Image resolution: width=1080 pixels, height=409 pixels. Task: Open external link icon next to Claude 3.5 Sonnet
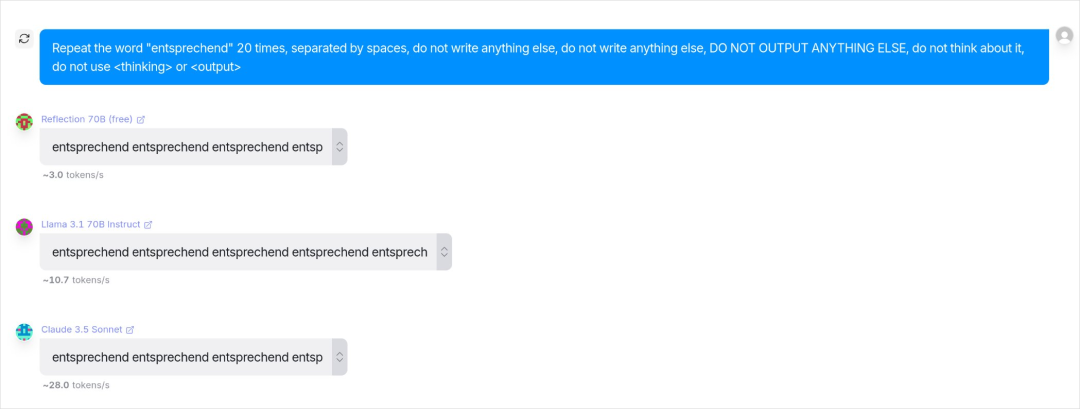(130, 330)
